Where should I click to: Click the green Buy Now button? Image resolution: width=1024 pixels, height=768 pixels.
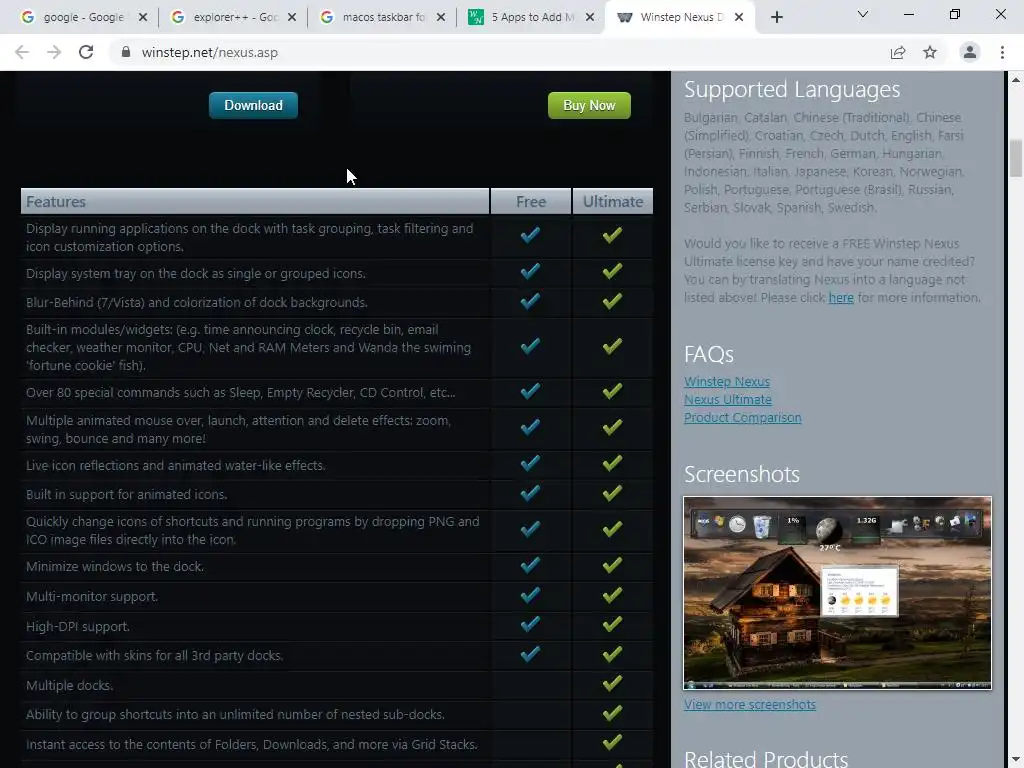coord(589,105)
